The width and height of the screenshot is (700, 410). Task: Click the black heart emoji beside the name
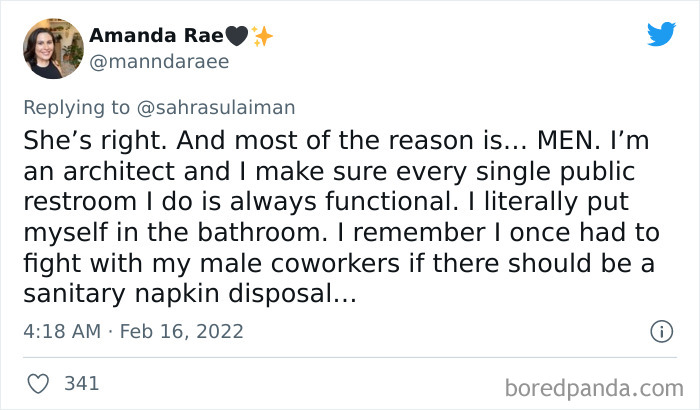pyautogui.click(x=235, y=36)
